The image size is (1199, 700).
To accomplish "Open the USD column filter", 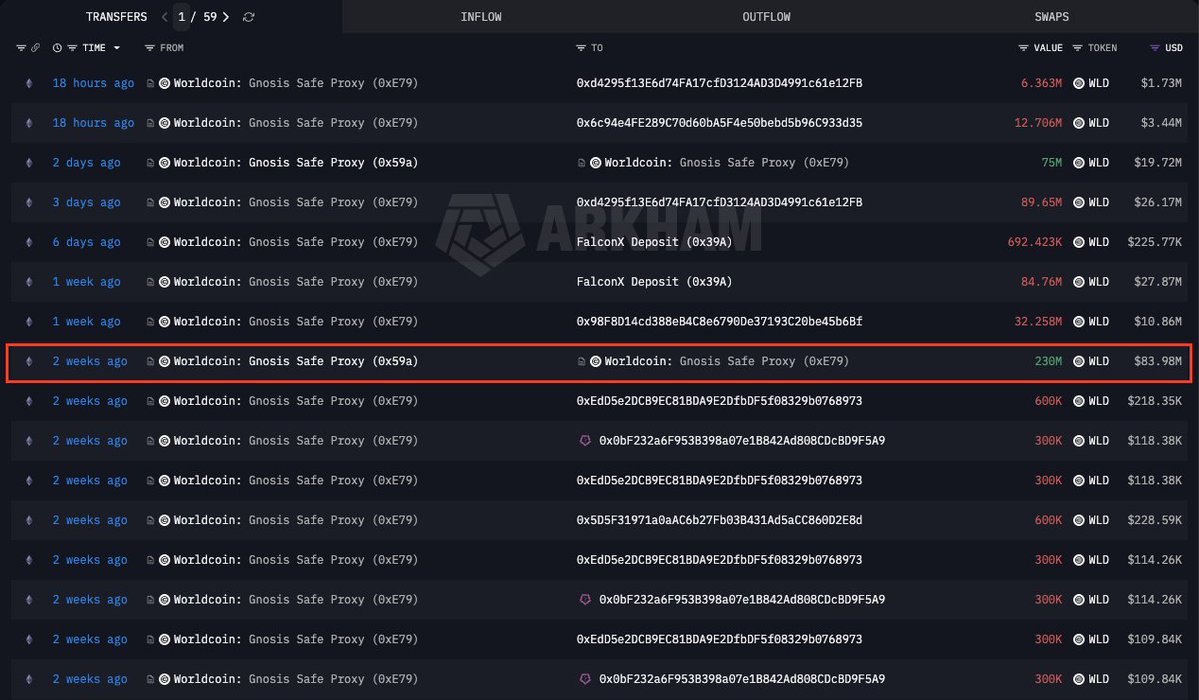I will click(1155, 47).
